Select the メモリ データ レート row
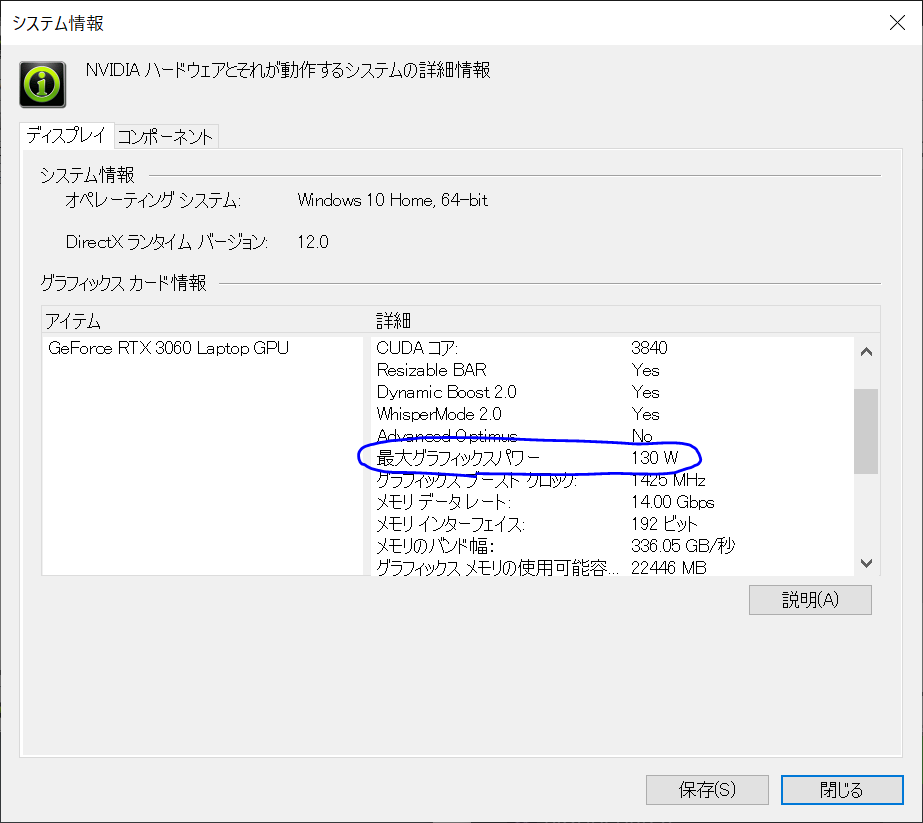 pyautogui.click(x=612, y=502)
